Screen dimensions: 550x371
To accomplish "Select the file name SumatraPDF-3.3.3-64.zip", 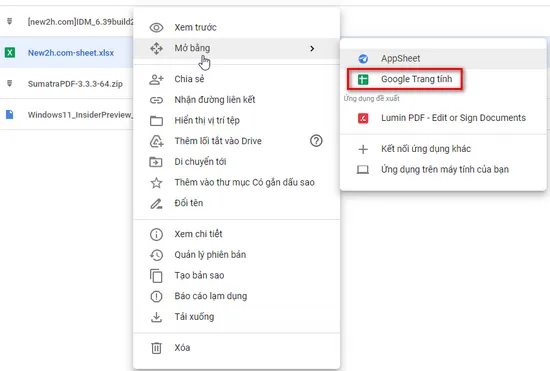I will [x=75, y=84].
